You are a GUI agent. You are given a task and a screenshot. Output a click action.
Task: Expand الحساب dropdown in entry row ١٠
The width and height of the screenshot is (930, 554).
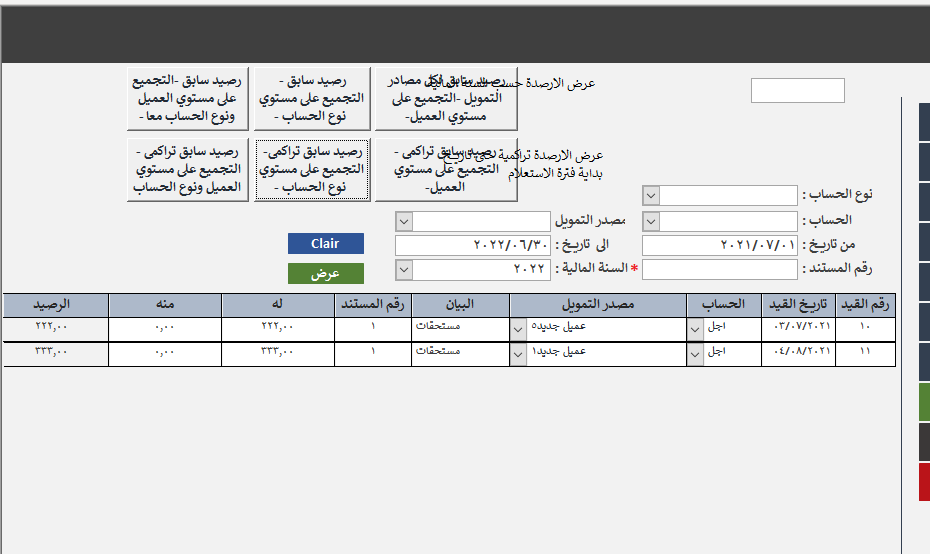click(695, 329)
